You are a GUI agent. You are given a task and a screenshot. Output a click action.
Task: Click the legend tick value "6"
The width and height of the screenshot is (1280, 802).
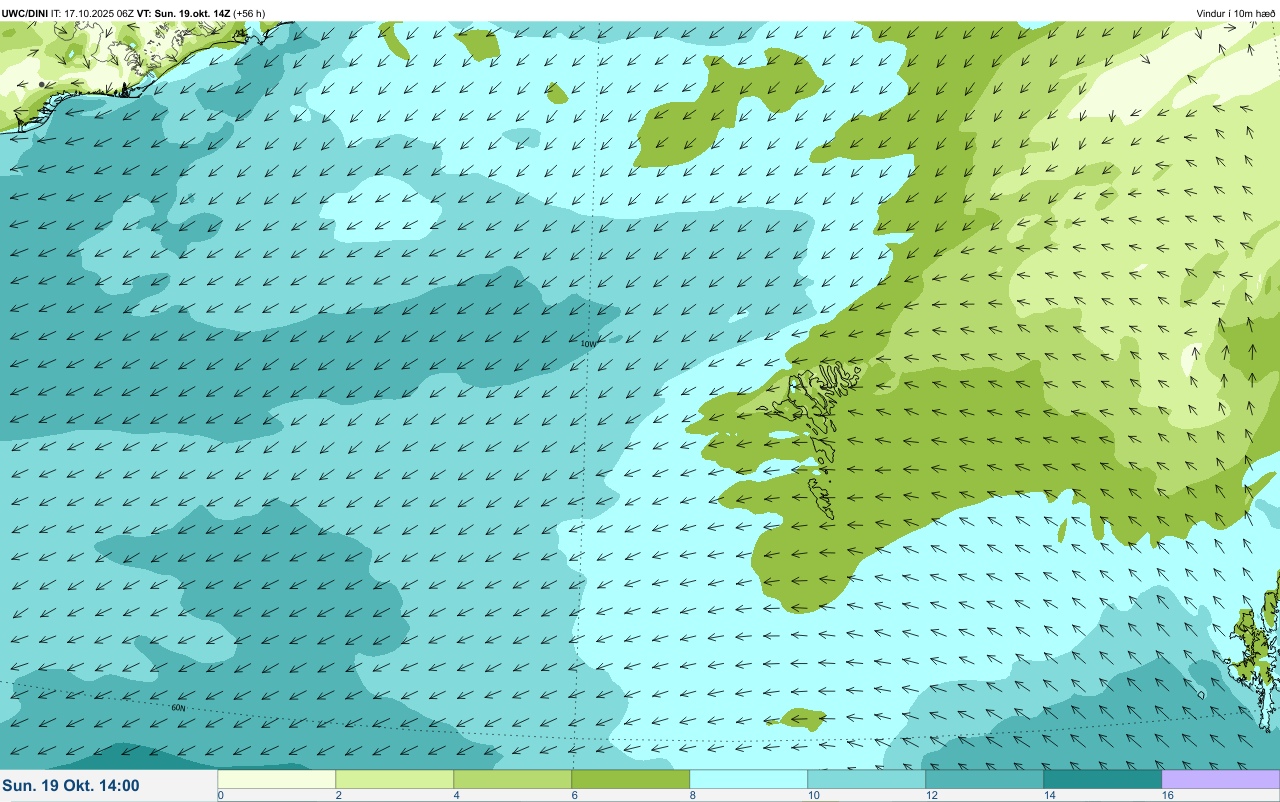click(574, 795)
